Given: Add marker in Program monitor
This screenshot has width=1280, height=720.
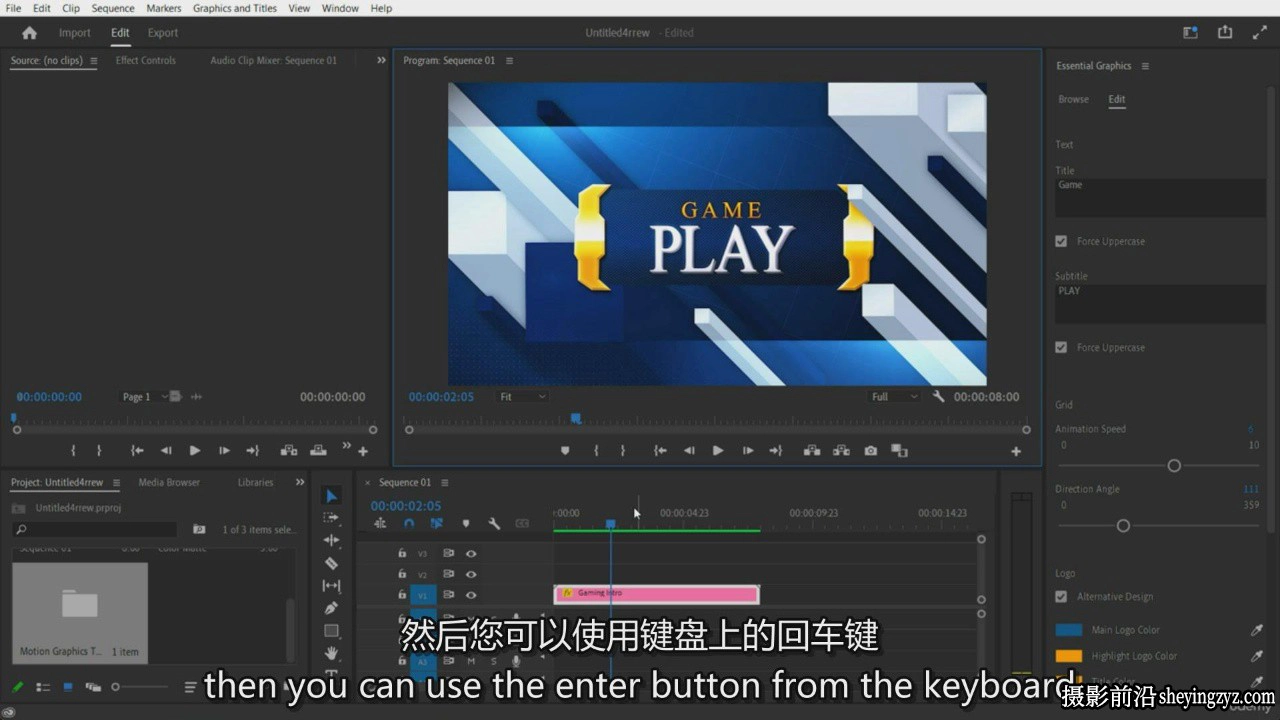Looking at the screenshot, I should click(565, 451).
